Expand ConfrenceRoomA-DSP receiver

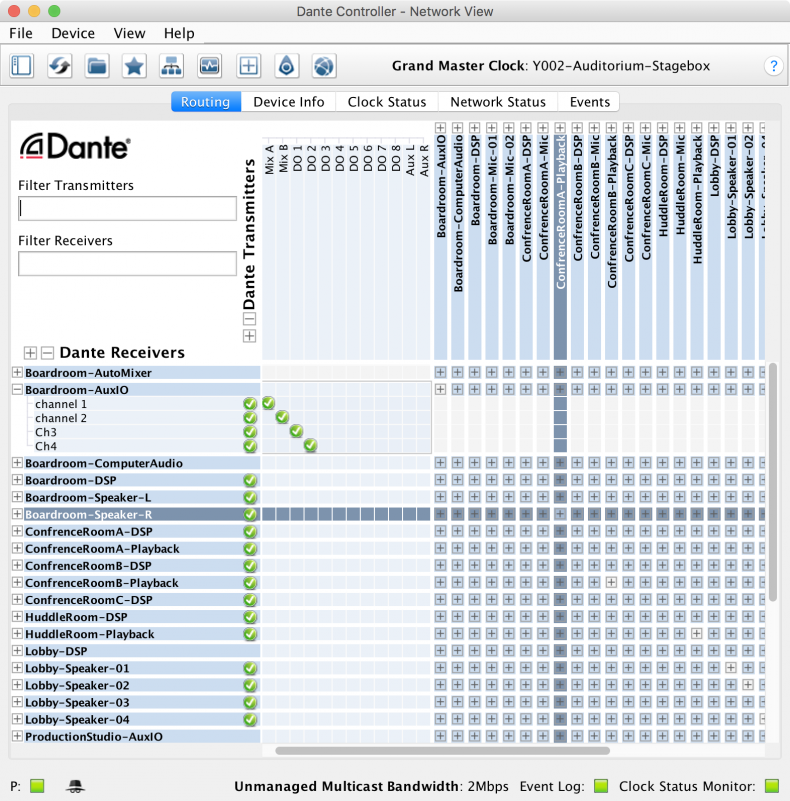coord(17,531)
